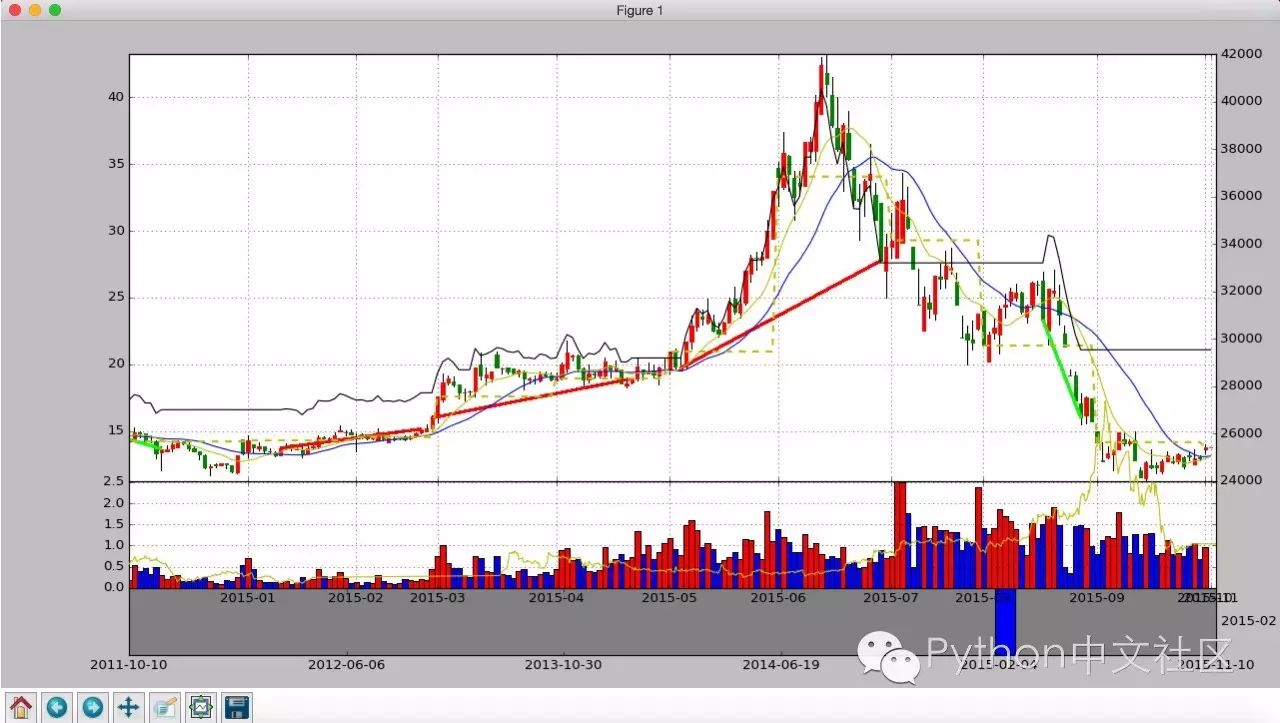
Task: Minimize the Figure 1 window
Action: pos(35,10)
